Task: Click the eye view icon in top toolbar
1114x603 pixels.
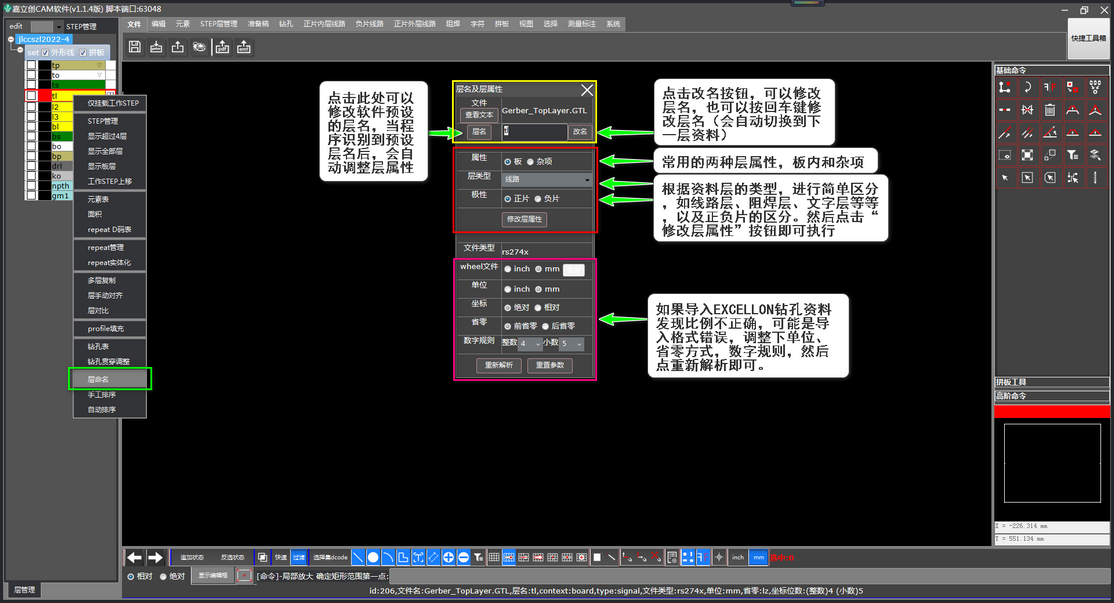Action: point(200,47)
